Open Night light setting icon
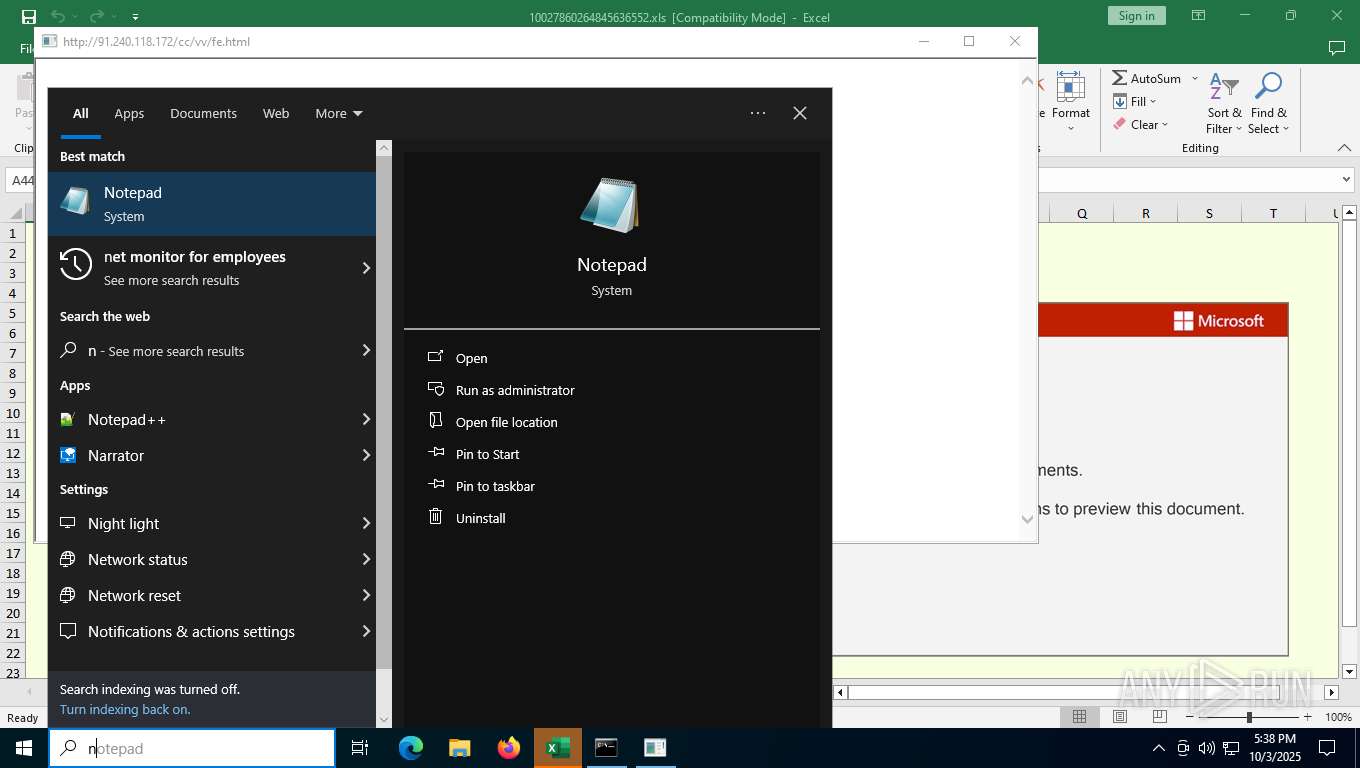 click(68, 523)
